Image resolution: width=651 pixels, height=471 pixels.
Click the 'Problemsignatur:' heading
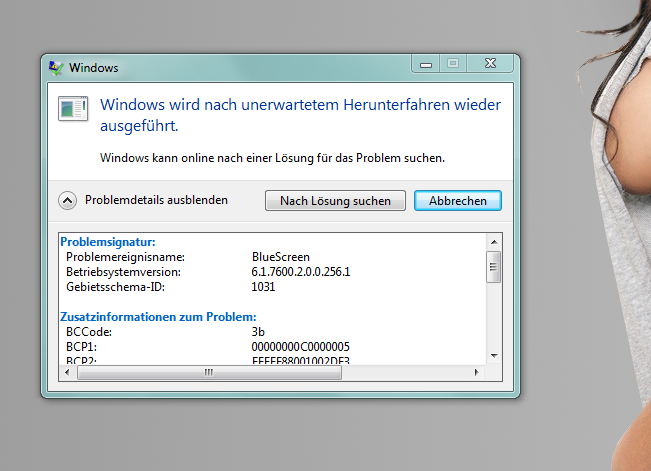tap(108, 242)
